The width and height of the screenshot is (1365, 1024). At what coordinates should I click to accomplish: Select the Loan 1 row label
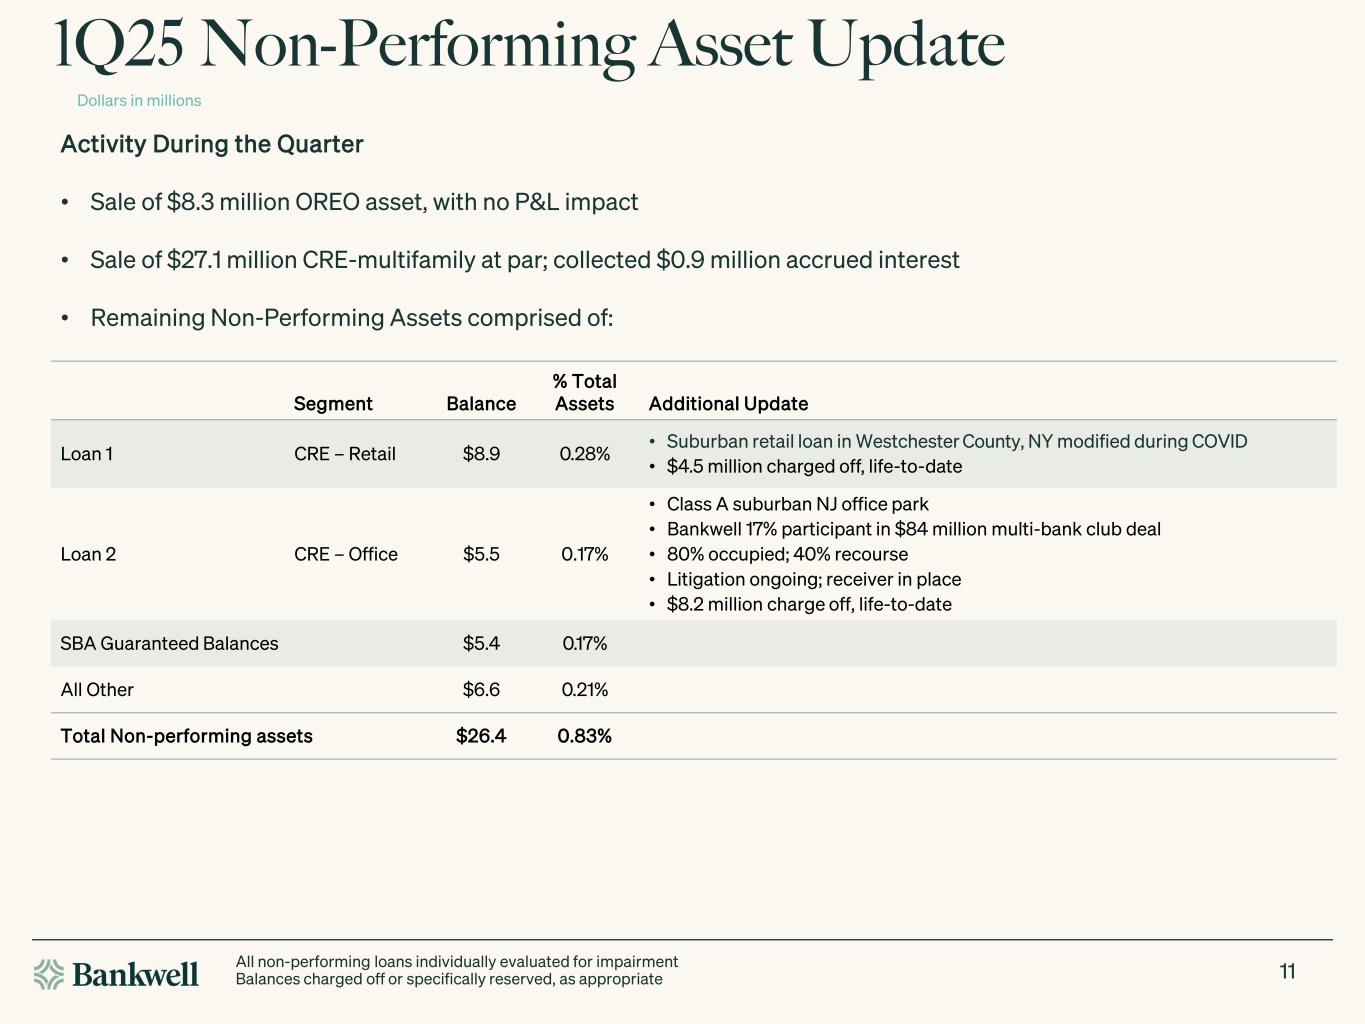tap(87, 454)
